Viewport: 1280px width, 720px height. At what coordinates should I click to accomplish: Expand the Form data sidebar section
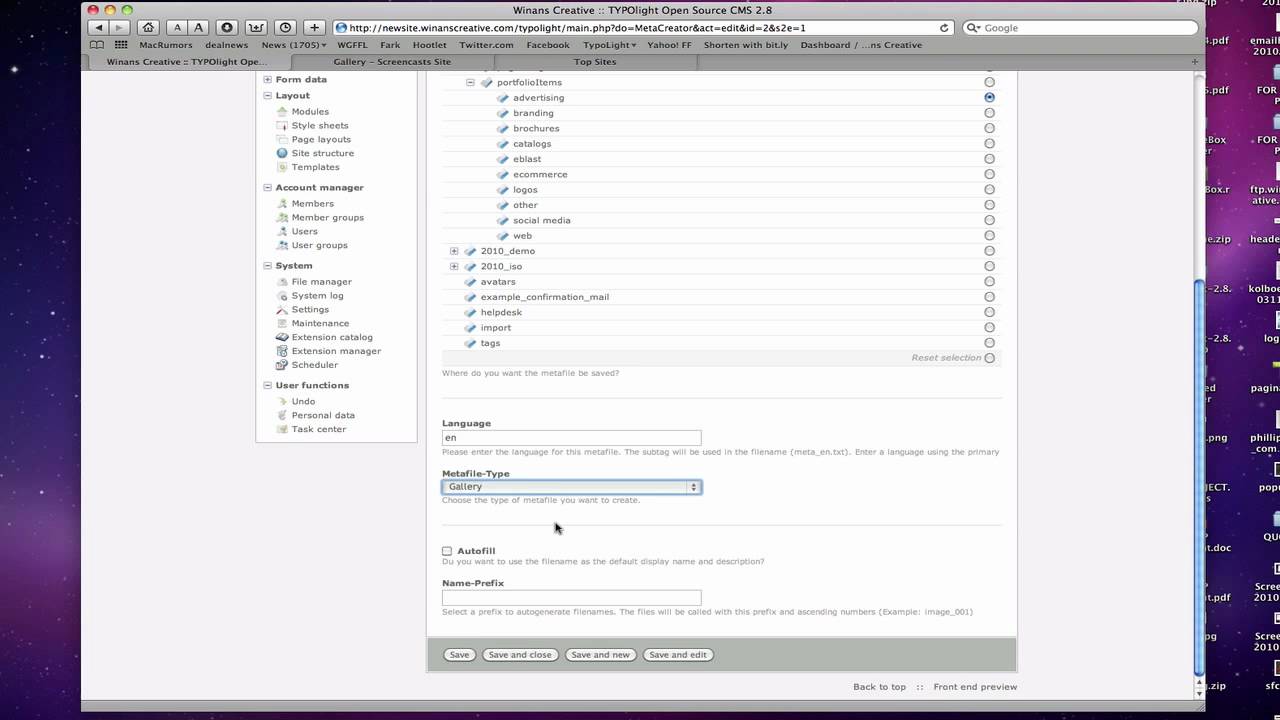(x=267, y=79)
